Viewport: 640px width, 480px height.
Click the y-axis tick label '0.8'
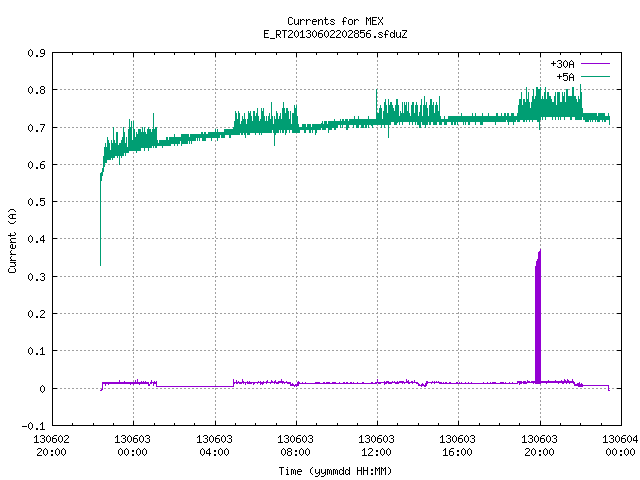pos(36,90)
